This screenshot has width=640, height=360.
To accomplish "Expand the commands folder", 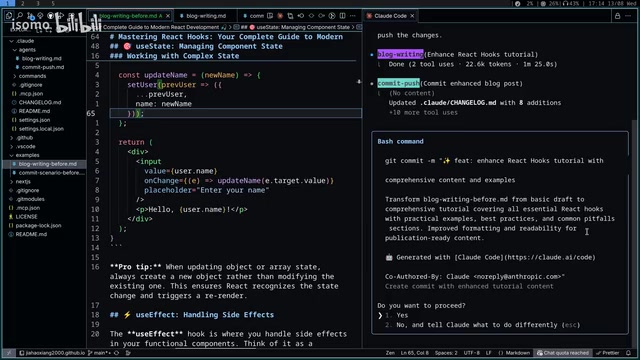I will click(32, 76).
